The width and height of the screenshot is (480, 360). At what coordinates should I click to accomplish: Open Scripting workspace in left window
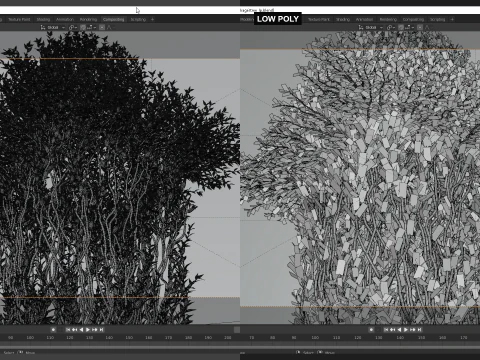click(138, 19)
